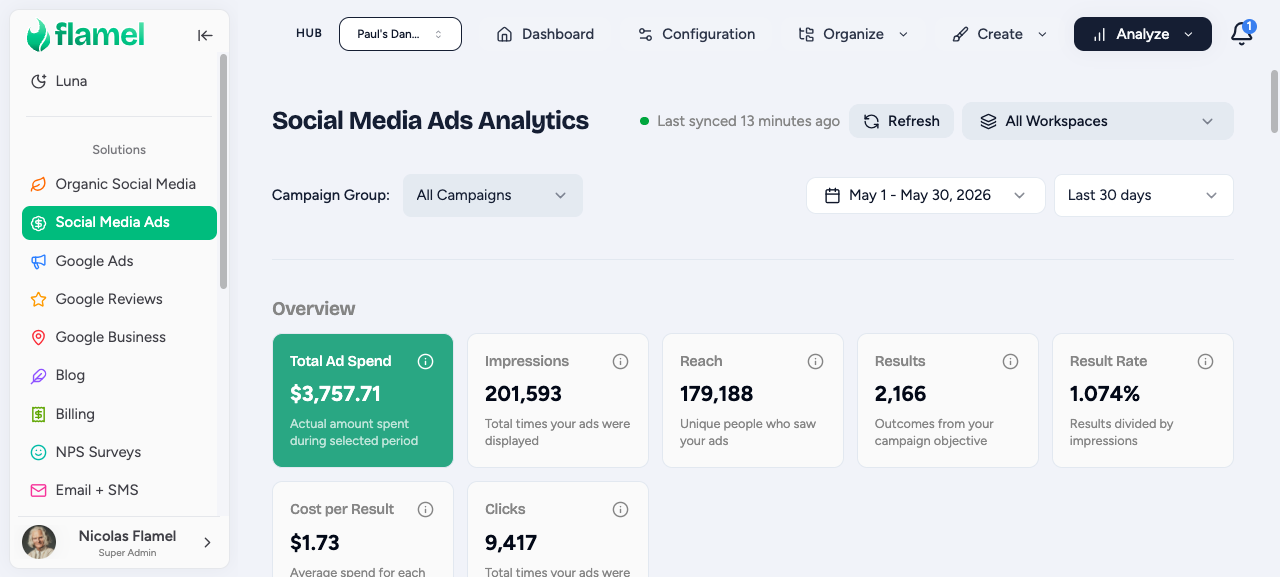This screenshot has height=577, width=1280.
Task: Open the All Workspaces dropdown
Action: 1097,121
